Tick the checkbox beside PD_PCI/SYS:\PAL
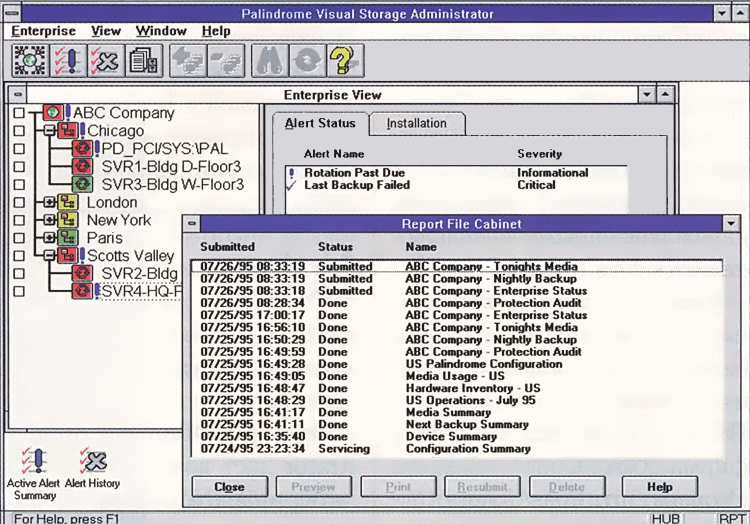750x524 pixels. tap(19, 149)
